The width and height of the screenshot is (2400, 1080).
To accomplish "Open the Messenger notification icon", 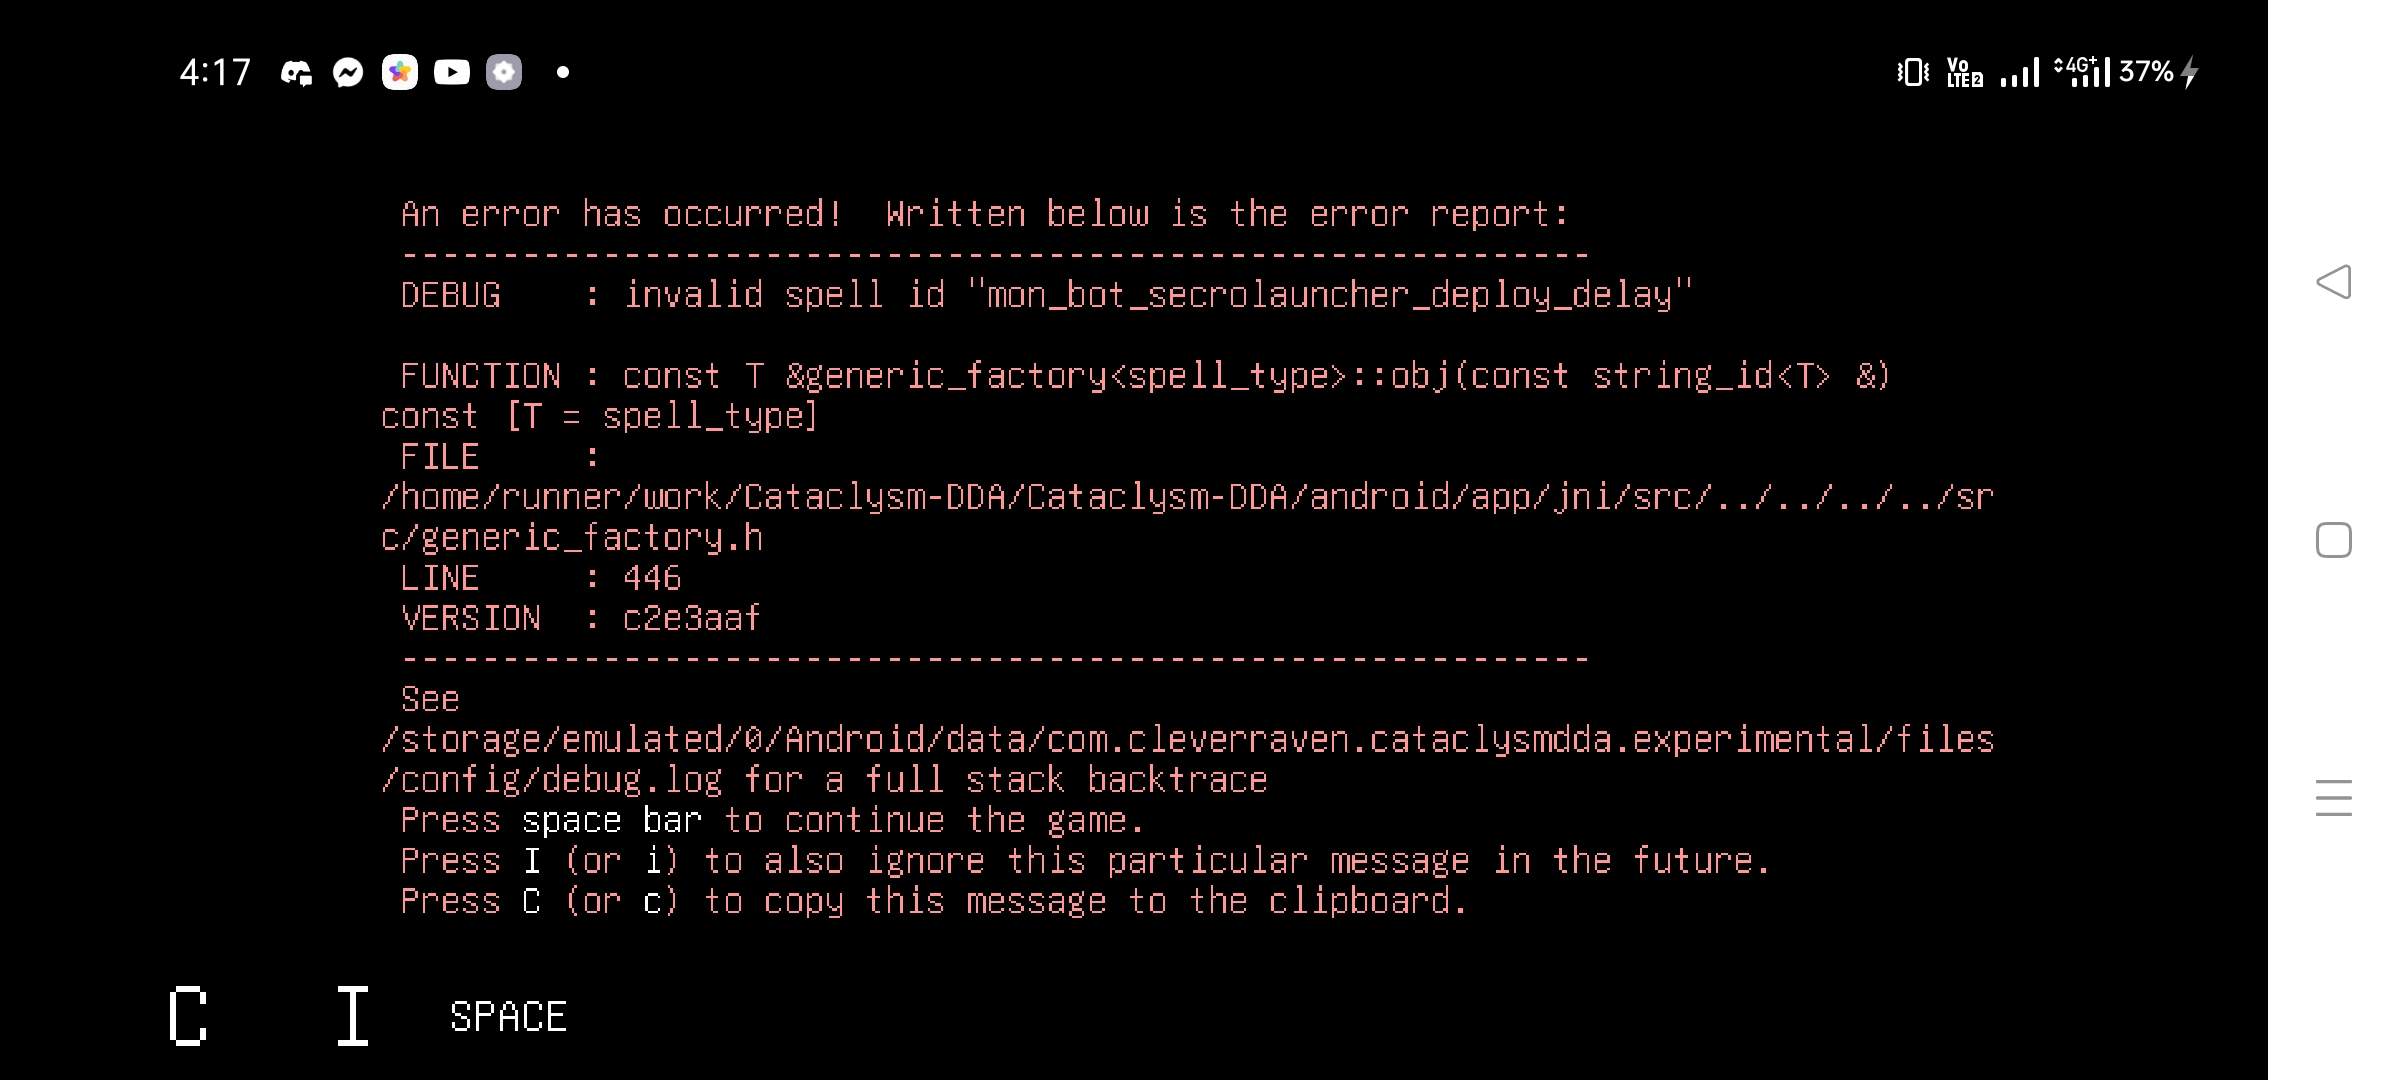I will (347, 71).
